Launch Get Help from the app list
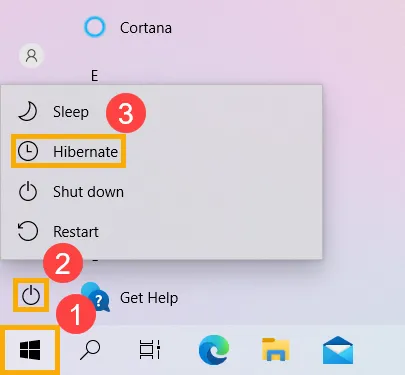Screen dimensions: 405x375 (x=130, y=298)
